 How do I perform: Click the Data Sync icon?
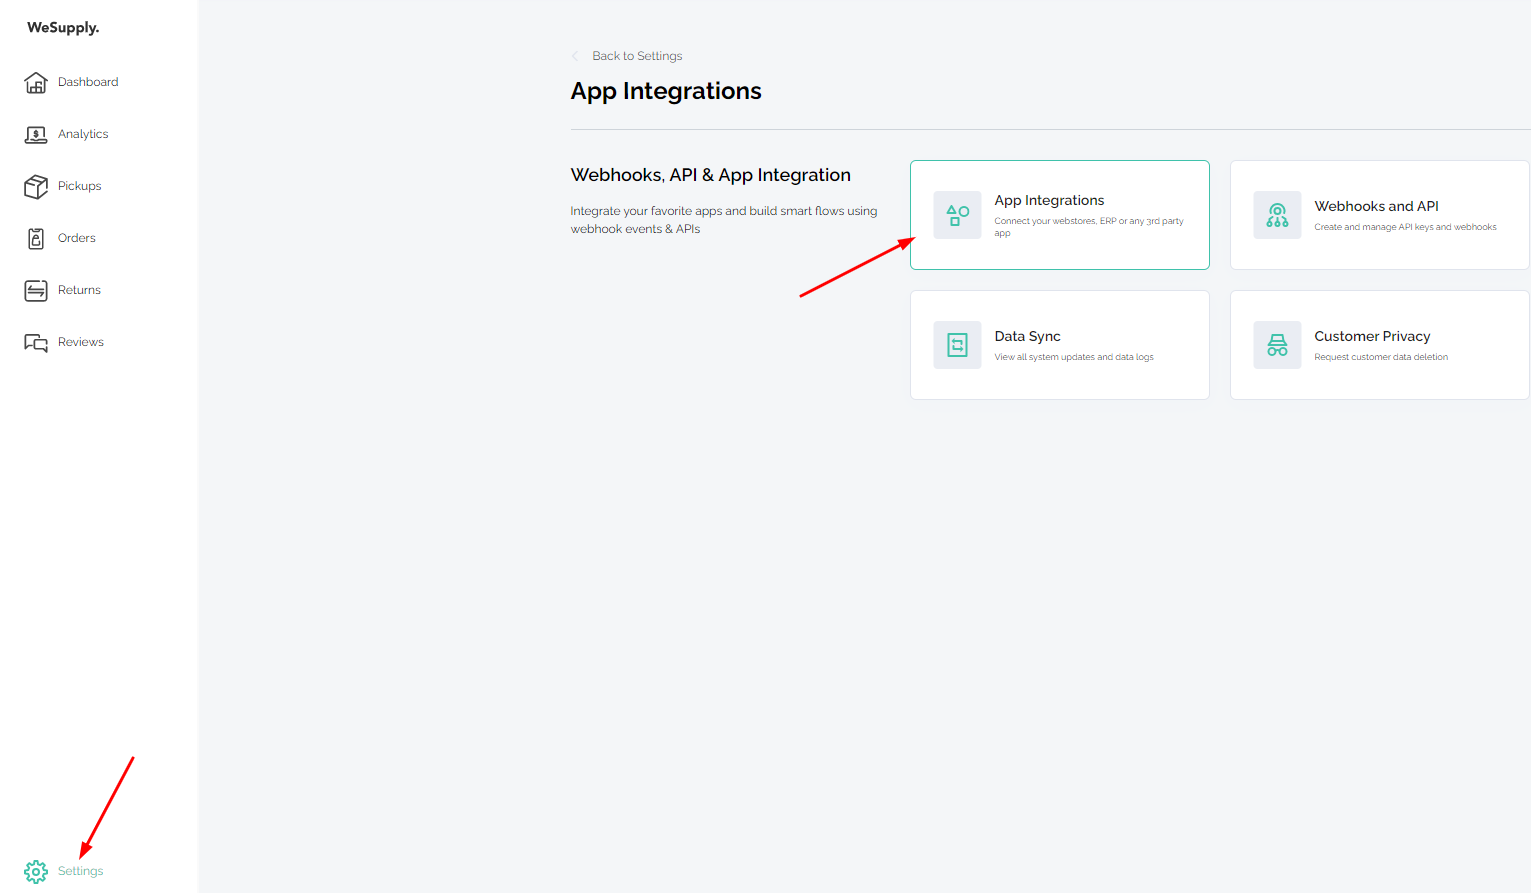pos(957,345)
